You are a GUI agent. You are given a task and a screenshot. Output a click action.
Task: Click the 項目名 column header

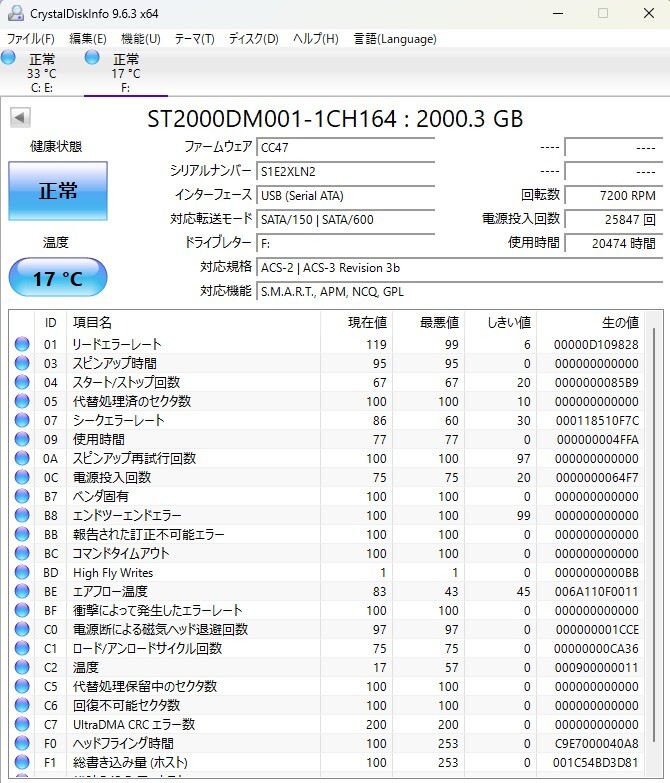[193, 322]
